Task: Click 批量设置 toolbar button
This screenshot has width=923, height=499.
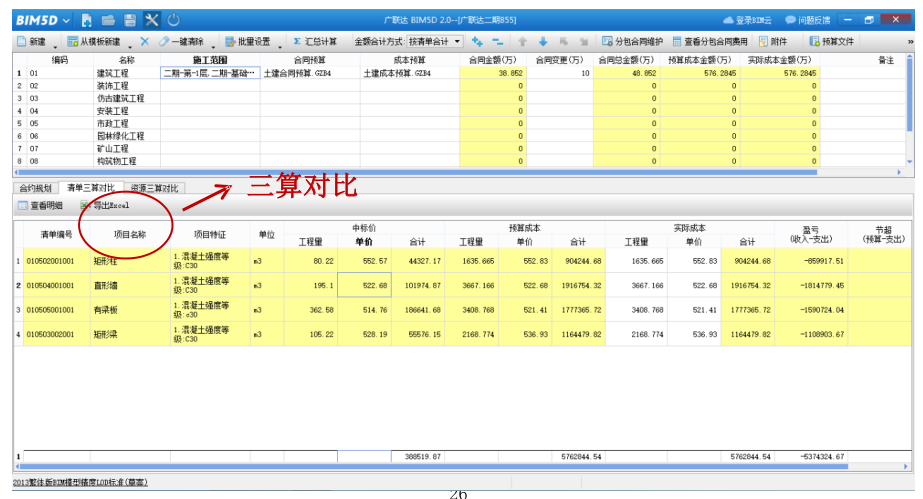Action: tap(248, 41)
